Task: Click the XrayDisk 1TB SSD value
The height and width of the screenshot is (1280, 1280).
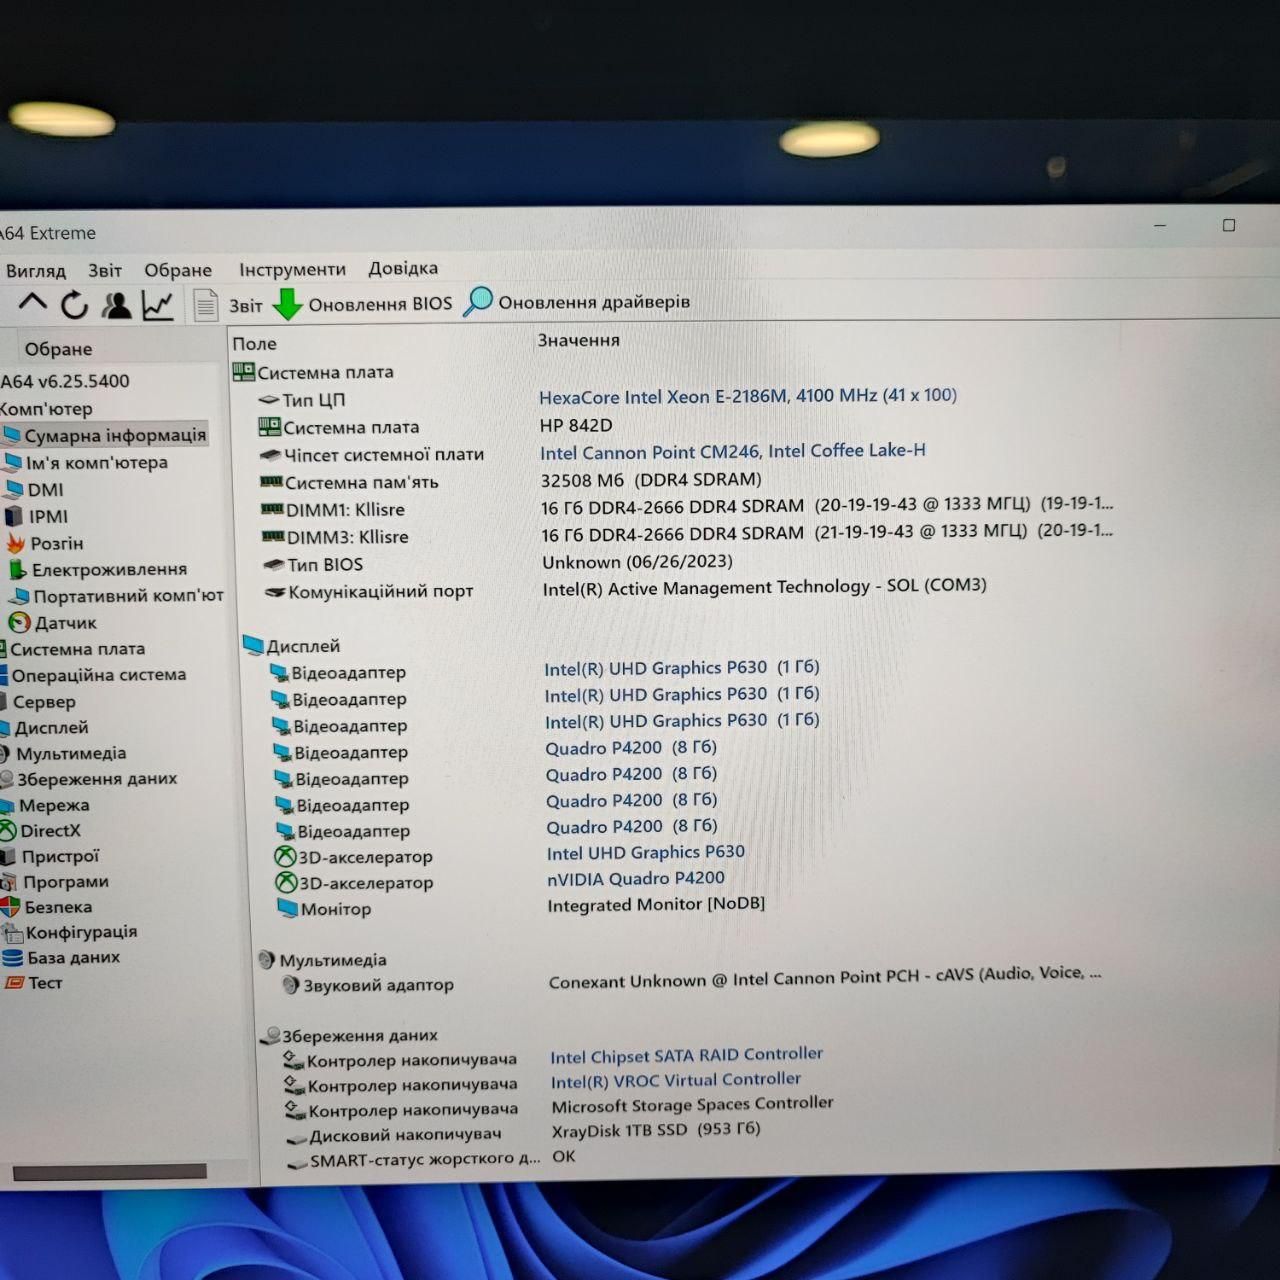Action: coord(656,1130)
